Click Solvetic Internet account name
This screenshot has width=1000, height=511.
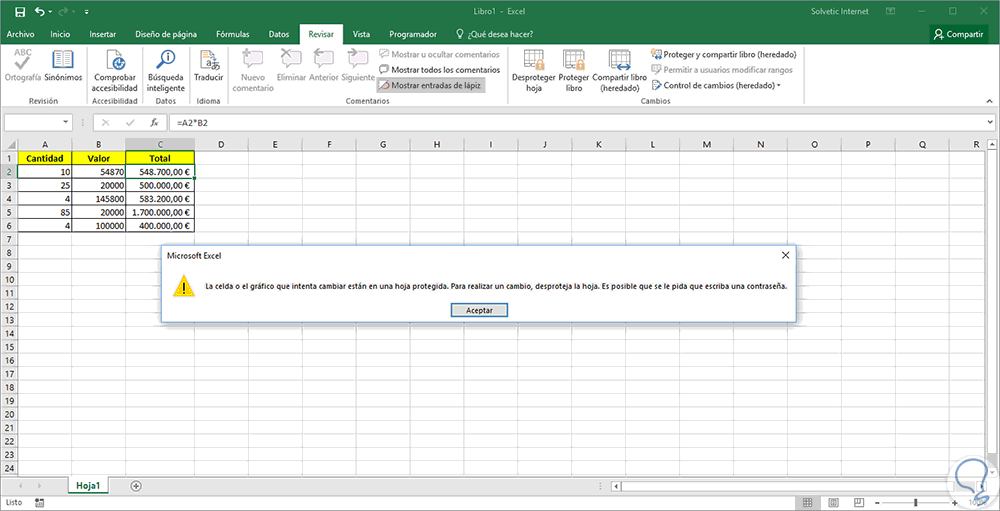[x=840, y=11]
